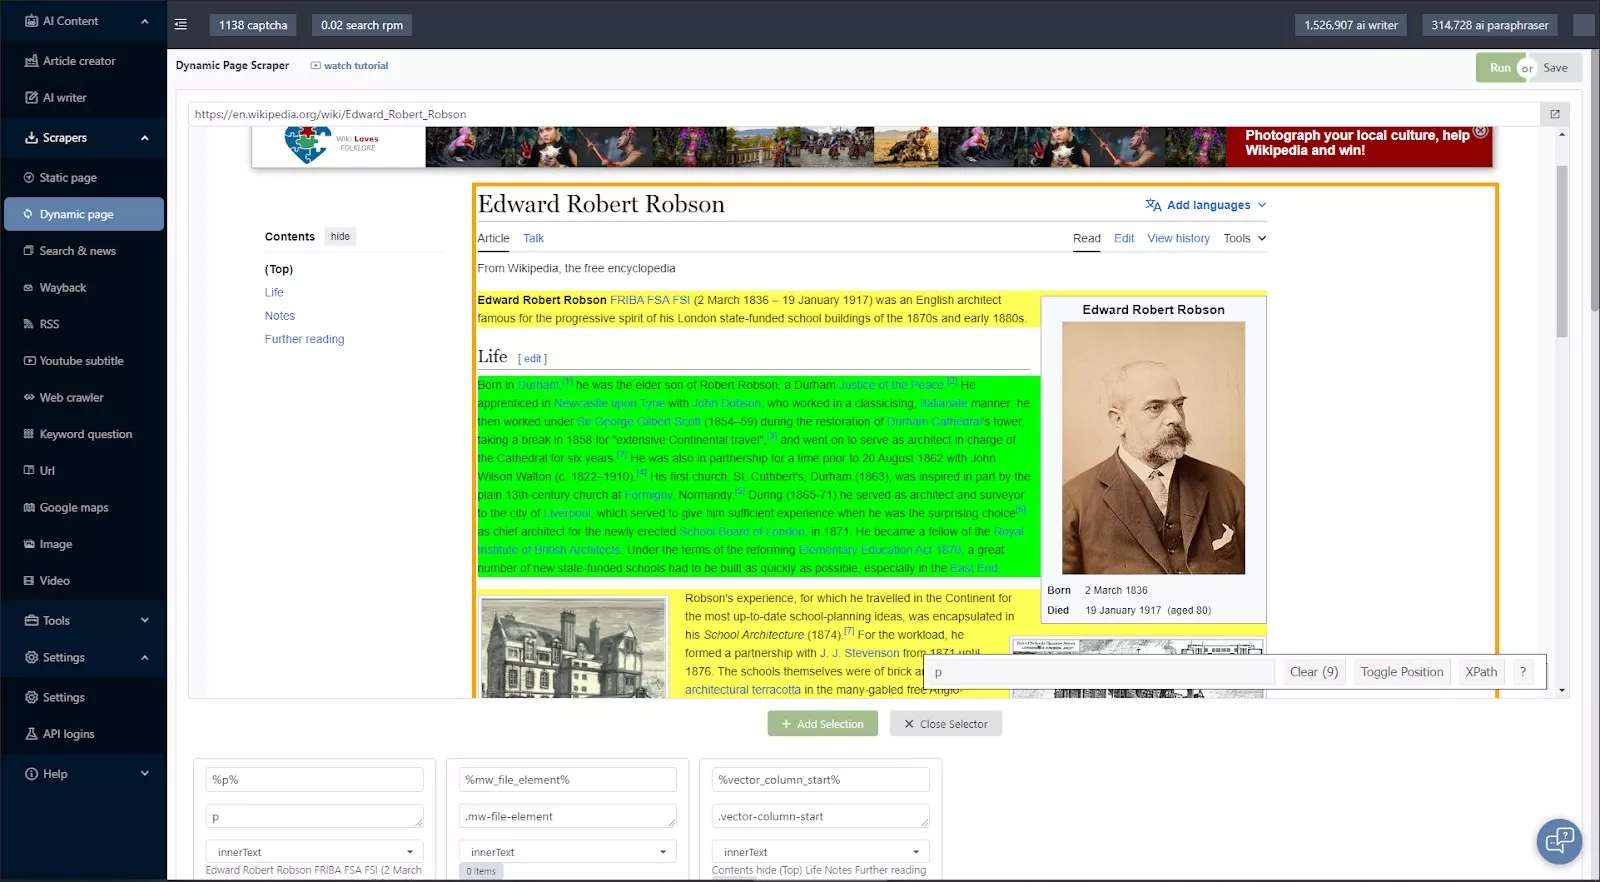Open the help chat bubble icon
The image size is (1600, 882).
click(1558, 841)
